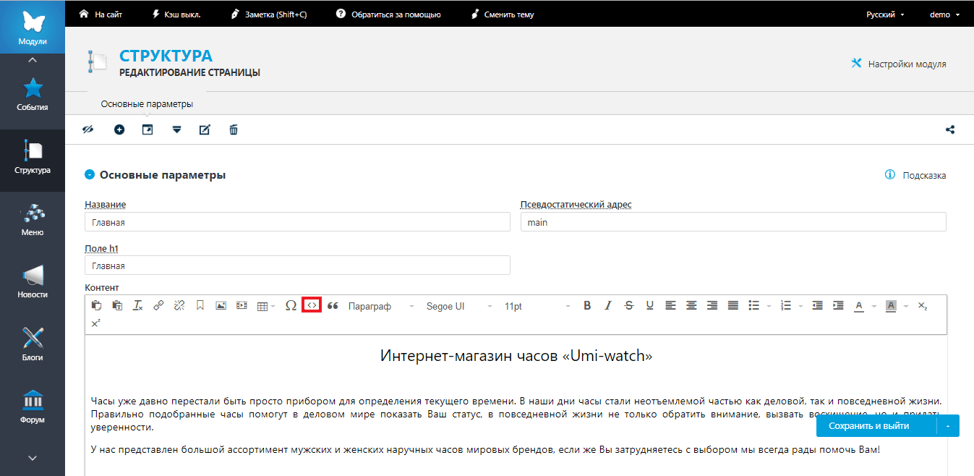This screenshot has height=476, width=974.
Task: Apply the text color swatch
Action: point(860,306)
